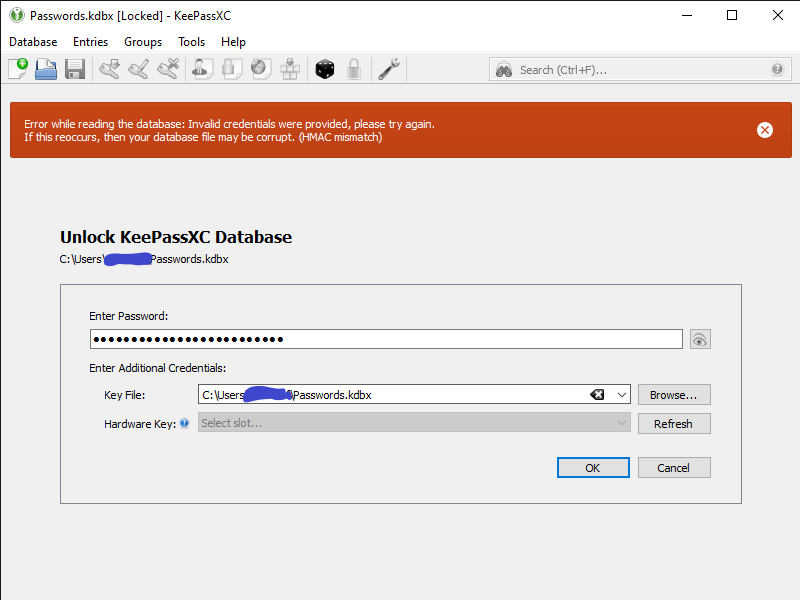This screenshot has width=800, height=600.
Task: Open the Database menu
Action: click(33, 42)
